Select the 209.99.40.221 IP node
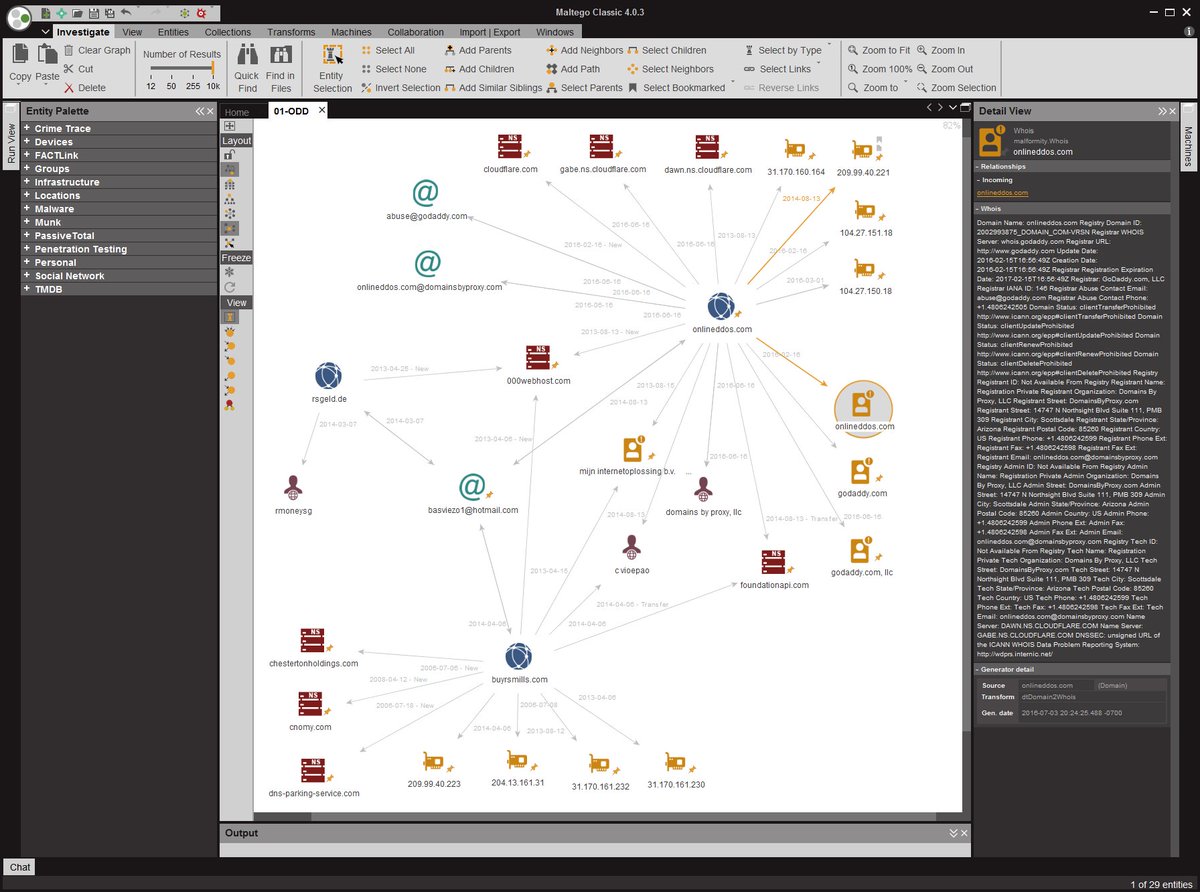The image size is (1200, 892). pyautogui.click(x=863, y=150)
